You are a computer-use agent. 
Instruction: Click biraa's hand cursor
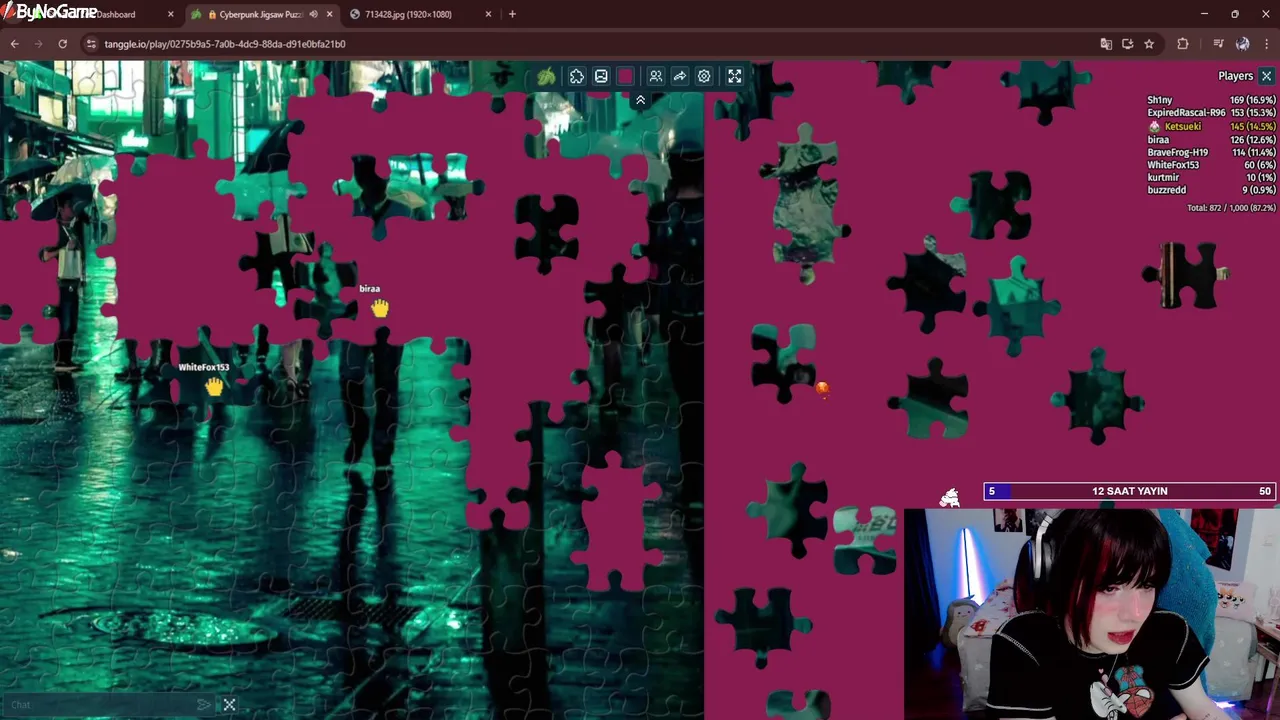click(380, 309)
